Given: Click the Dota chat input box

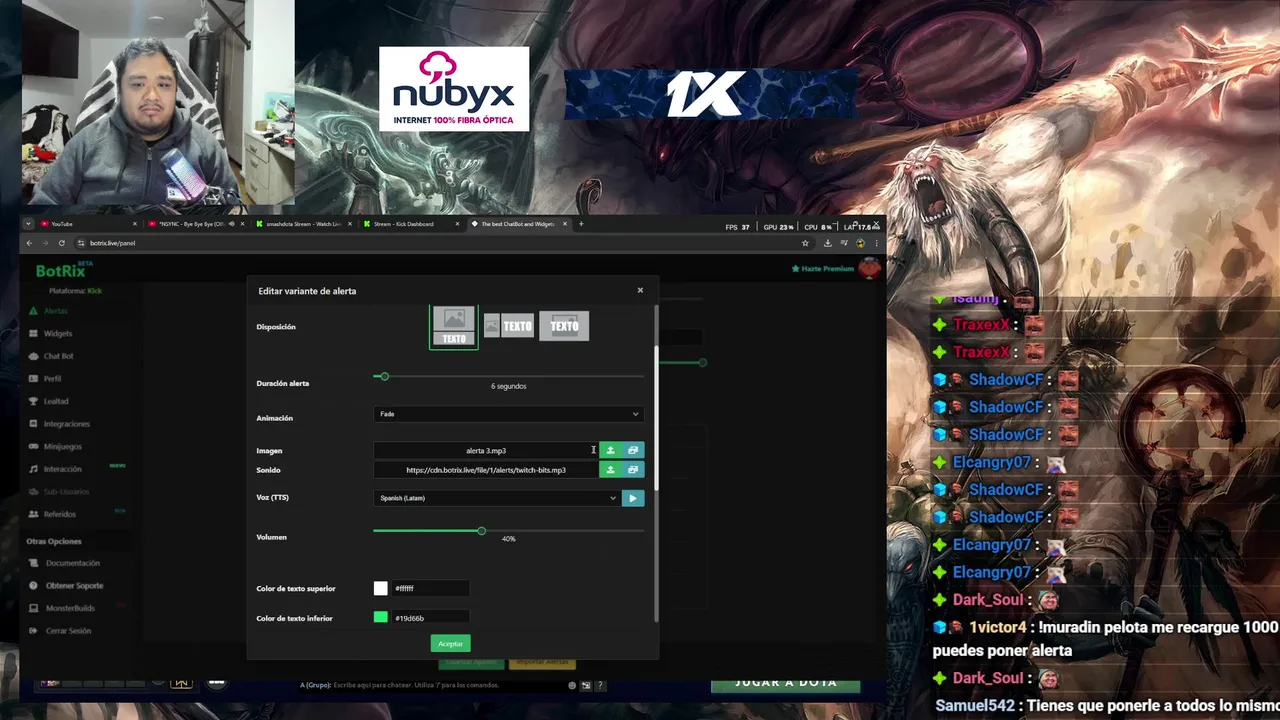Looking at the screenshot, I should (x=430, y=685).
